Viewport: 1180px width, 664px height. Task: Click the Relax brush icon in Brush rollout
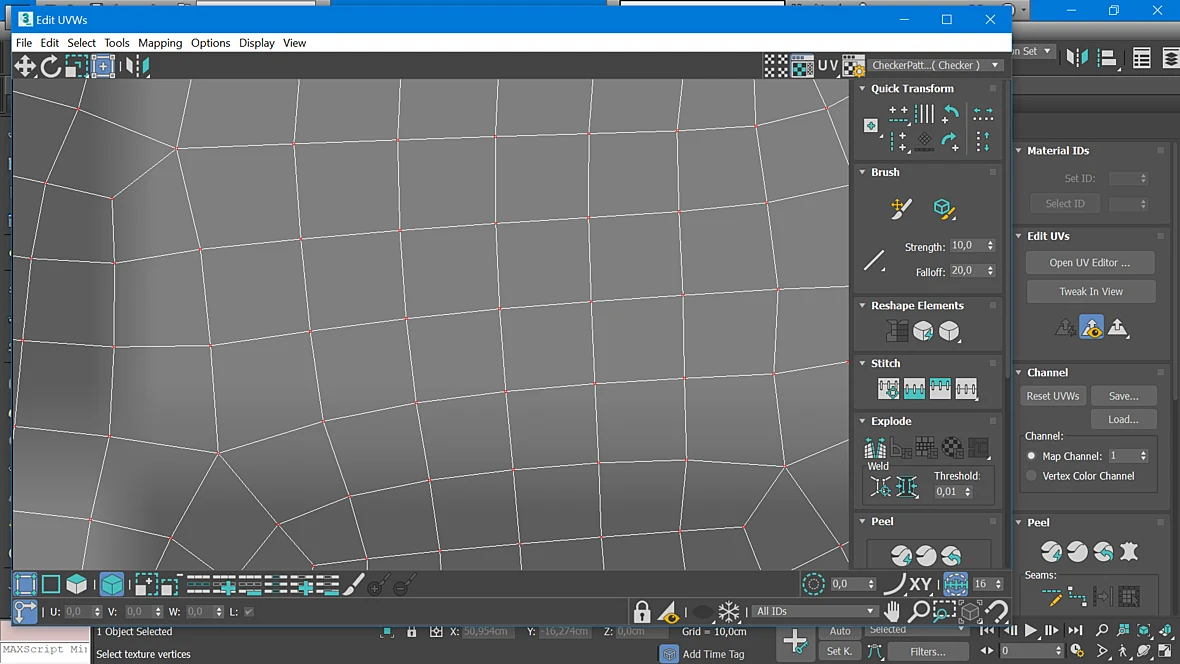click(944, 209)
